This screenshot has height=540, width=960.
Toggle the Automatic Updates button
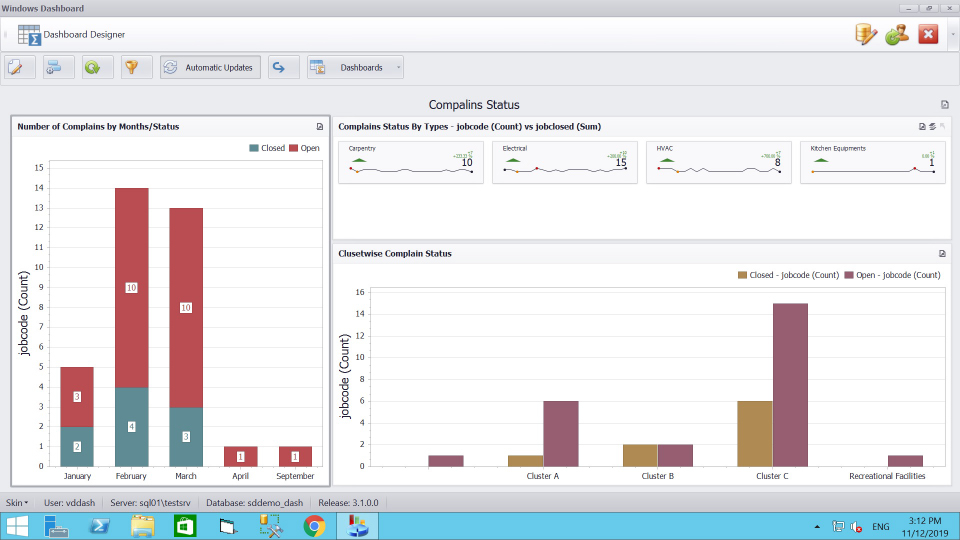[x=211, y=67]
